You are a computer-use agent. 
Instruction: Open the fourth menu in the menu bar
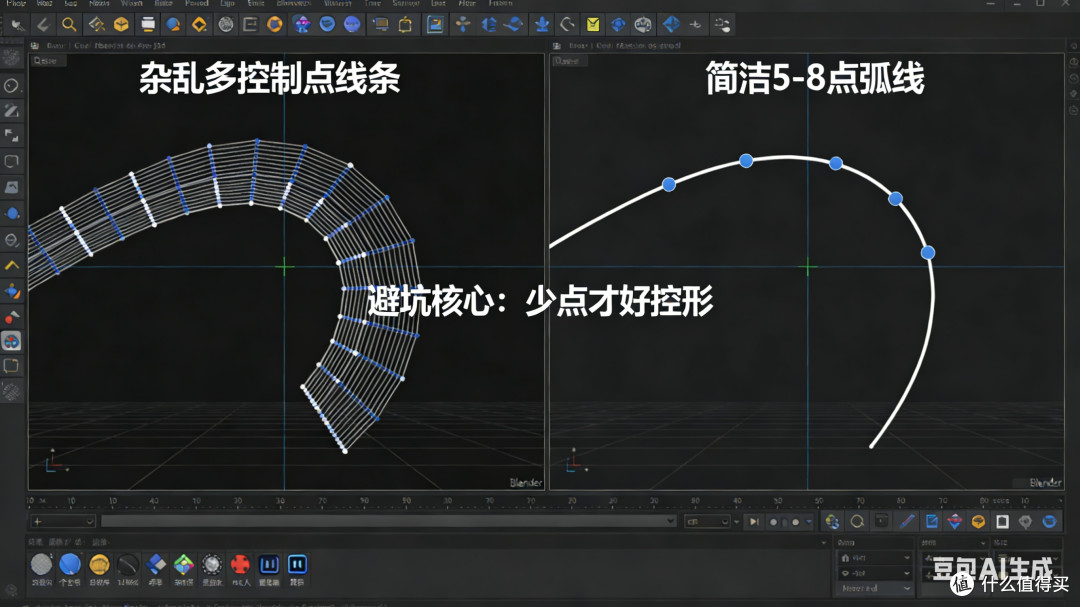point(98,3)
